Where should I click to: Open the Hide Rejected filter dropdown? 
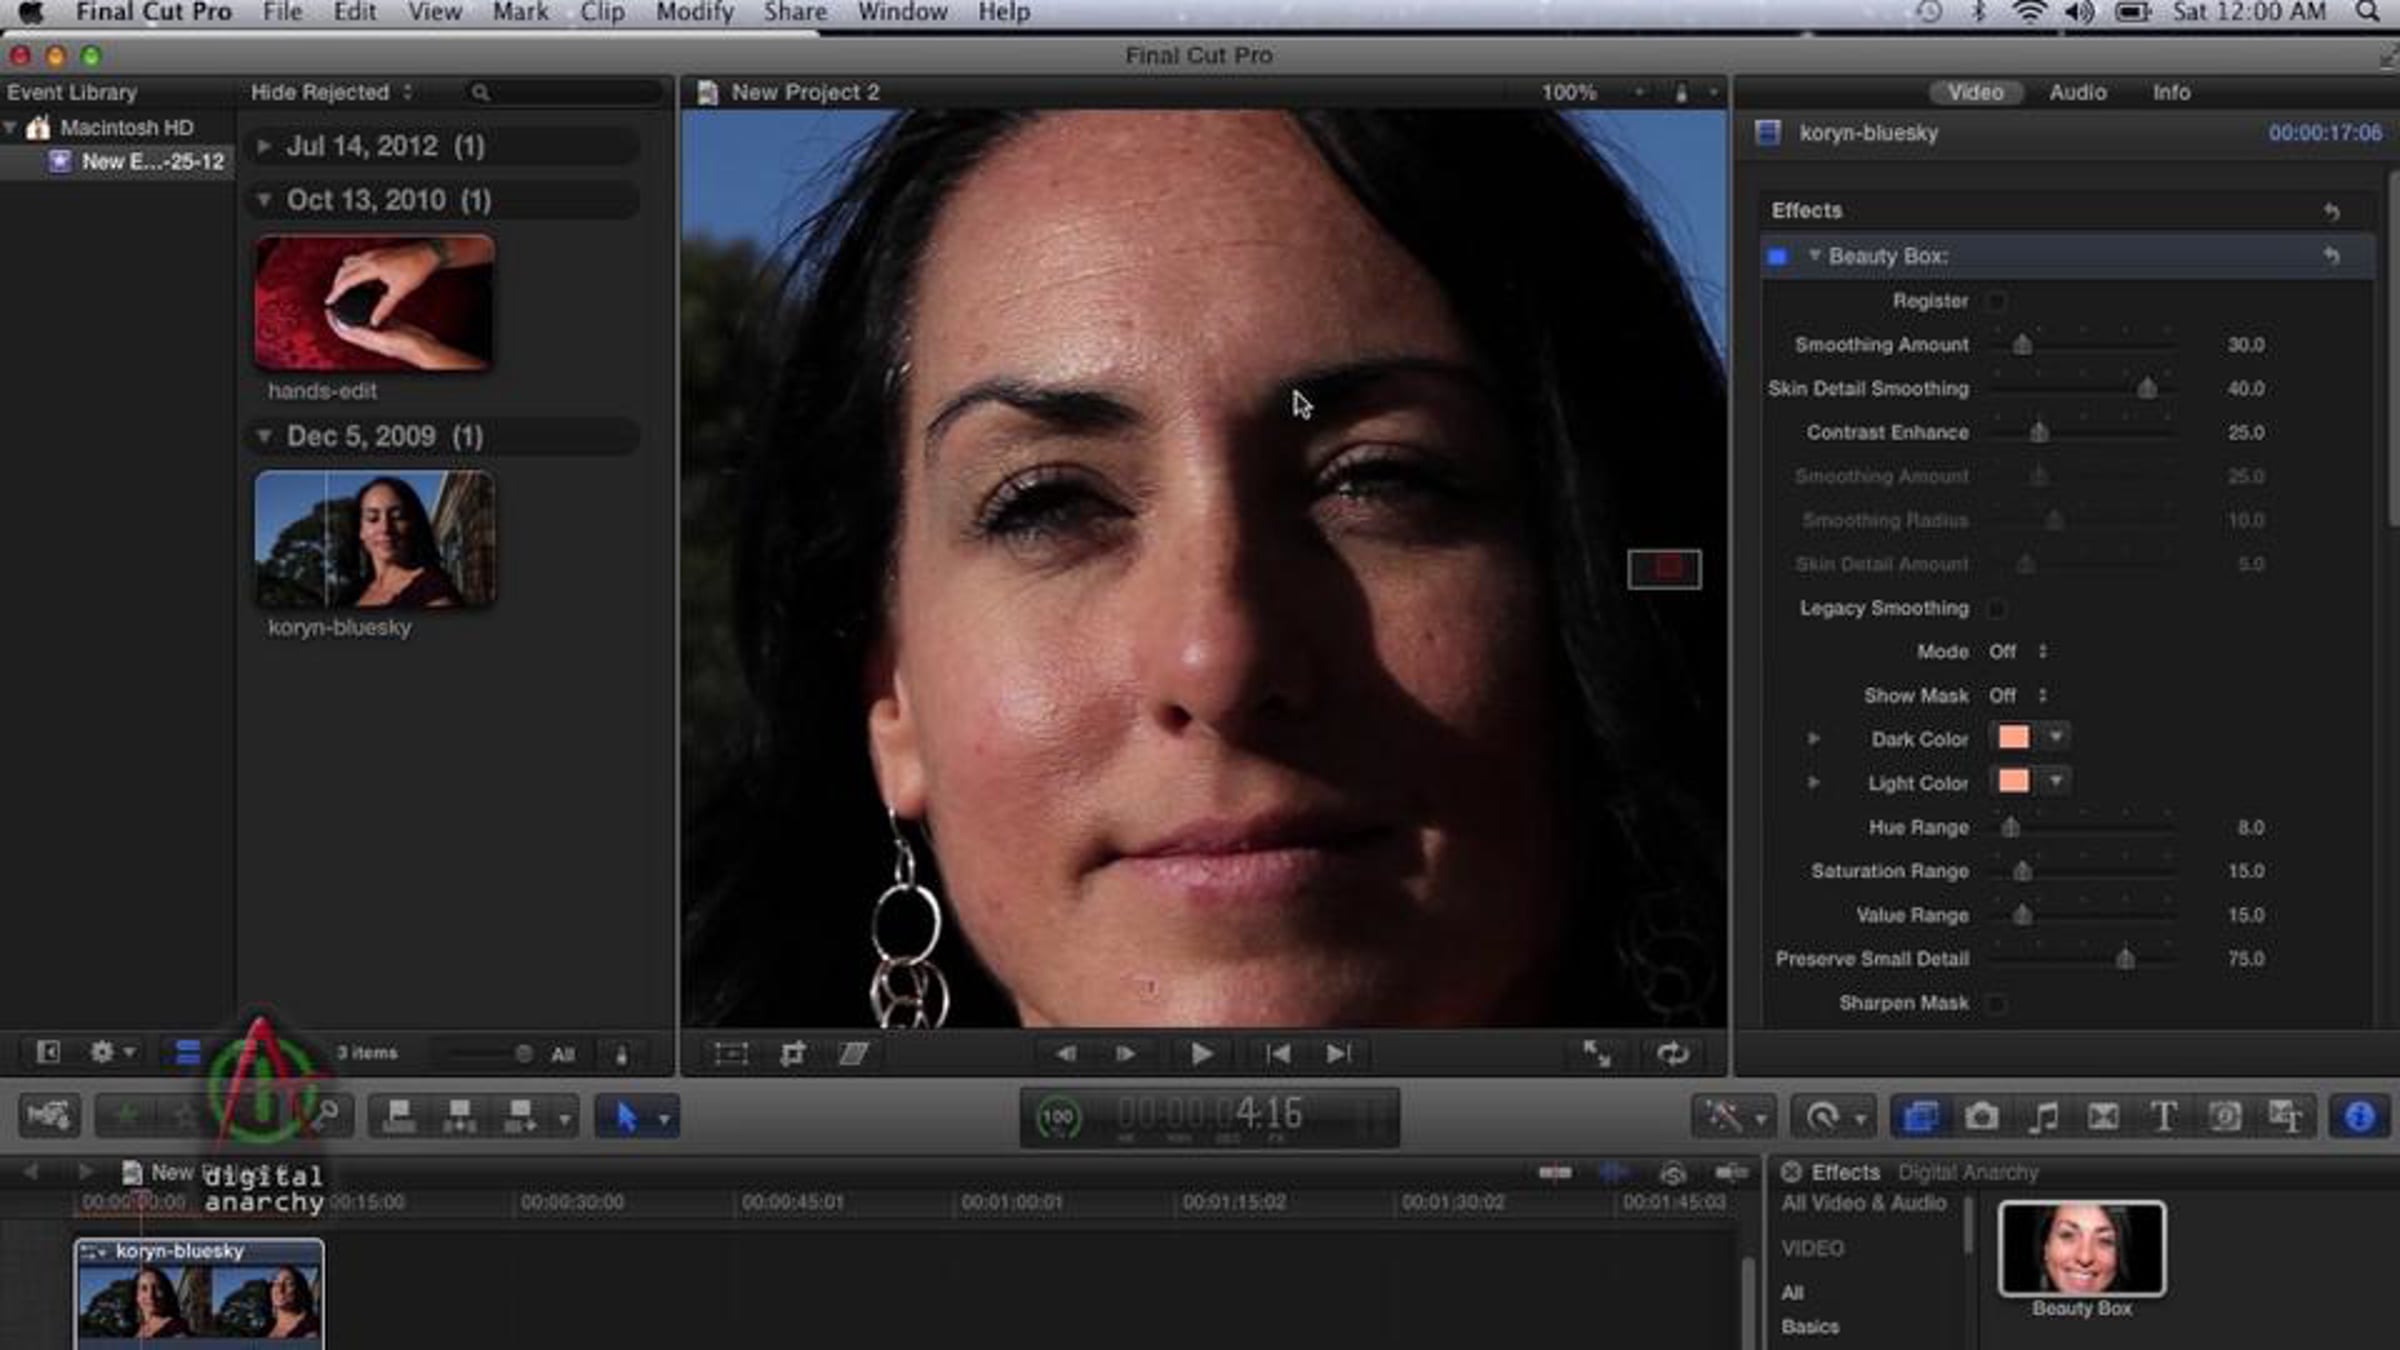pyautogui.click(x=331, y=92)
